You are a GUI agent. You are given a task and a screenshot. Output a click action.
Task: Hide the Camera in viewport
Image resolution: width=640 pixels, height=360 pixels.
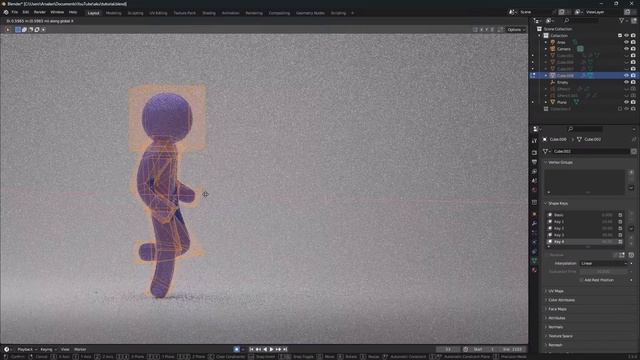pos(627,49)
